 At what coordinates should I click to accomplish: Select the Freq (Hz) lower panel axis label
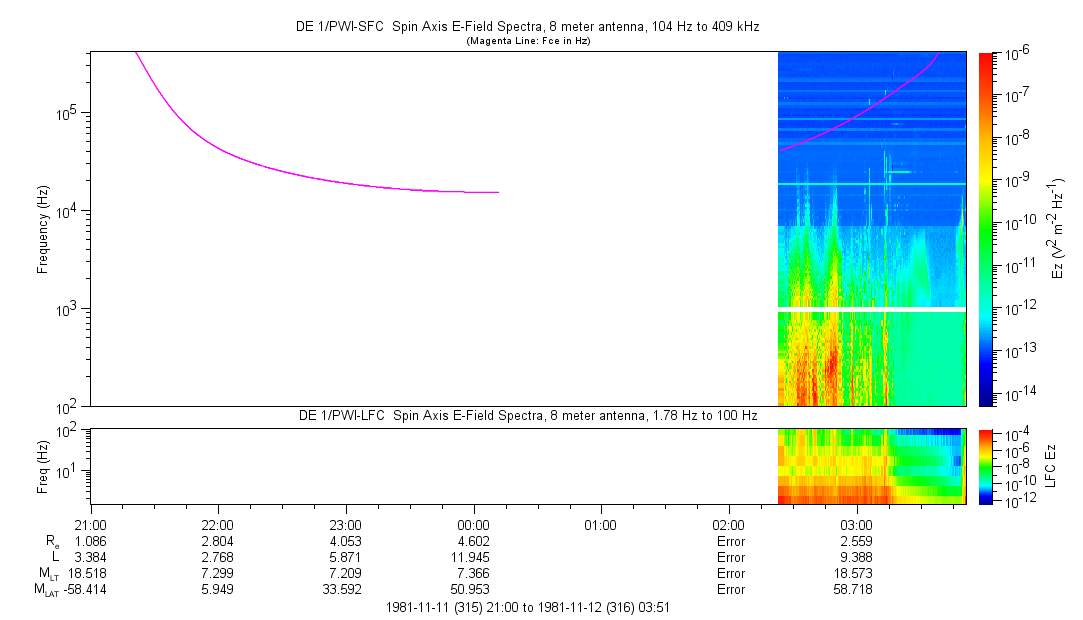[x=43, y=466]
